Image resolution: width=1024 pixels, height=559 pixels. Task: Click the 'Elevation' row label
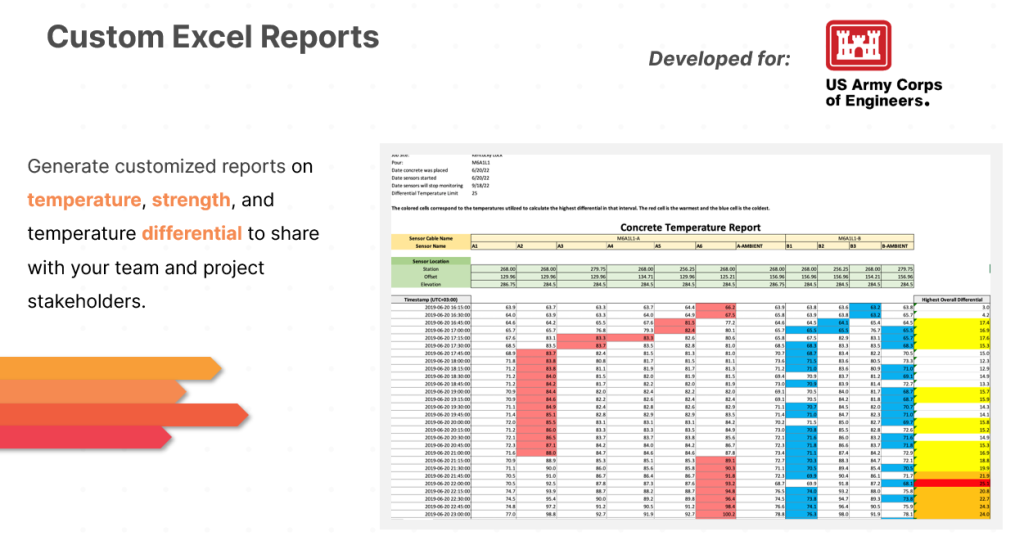coord(431,285)
